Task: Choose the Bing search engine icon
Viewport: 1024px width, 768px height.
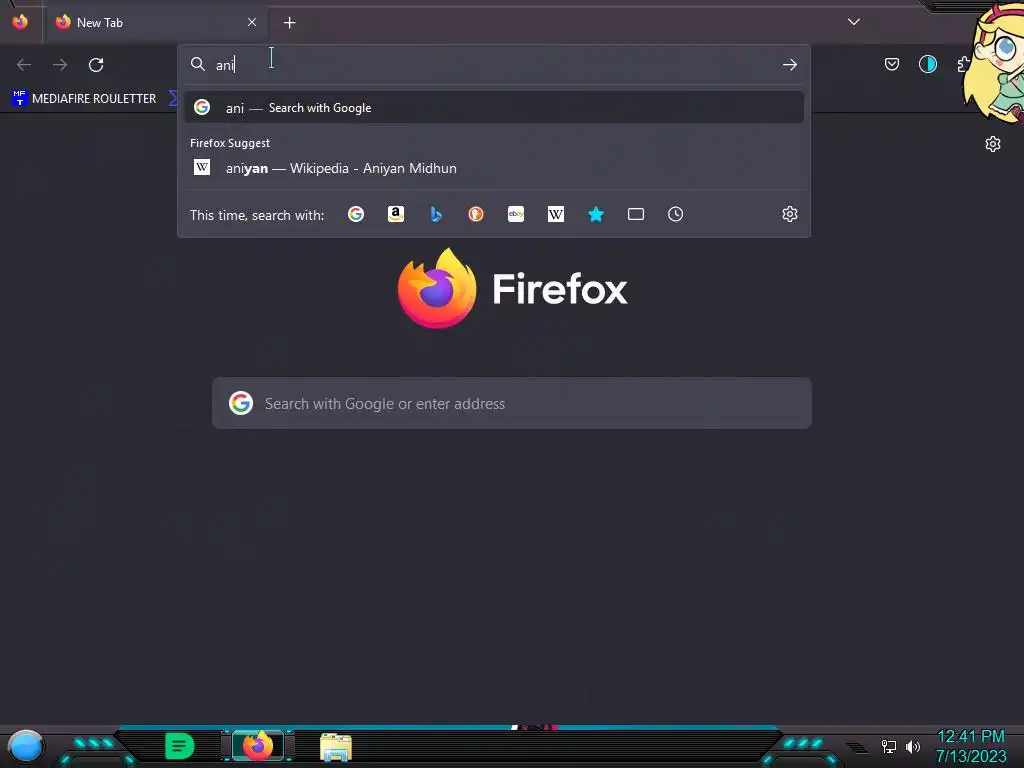Action: coord(436,214)
